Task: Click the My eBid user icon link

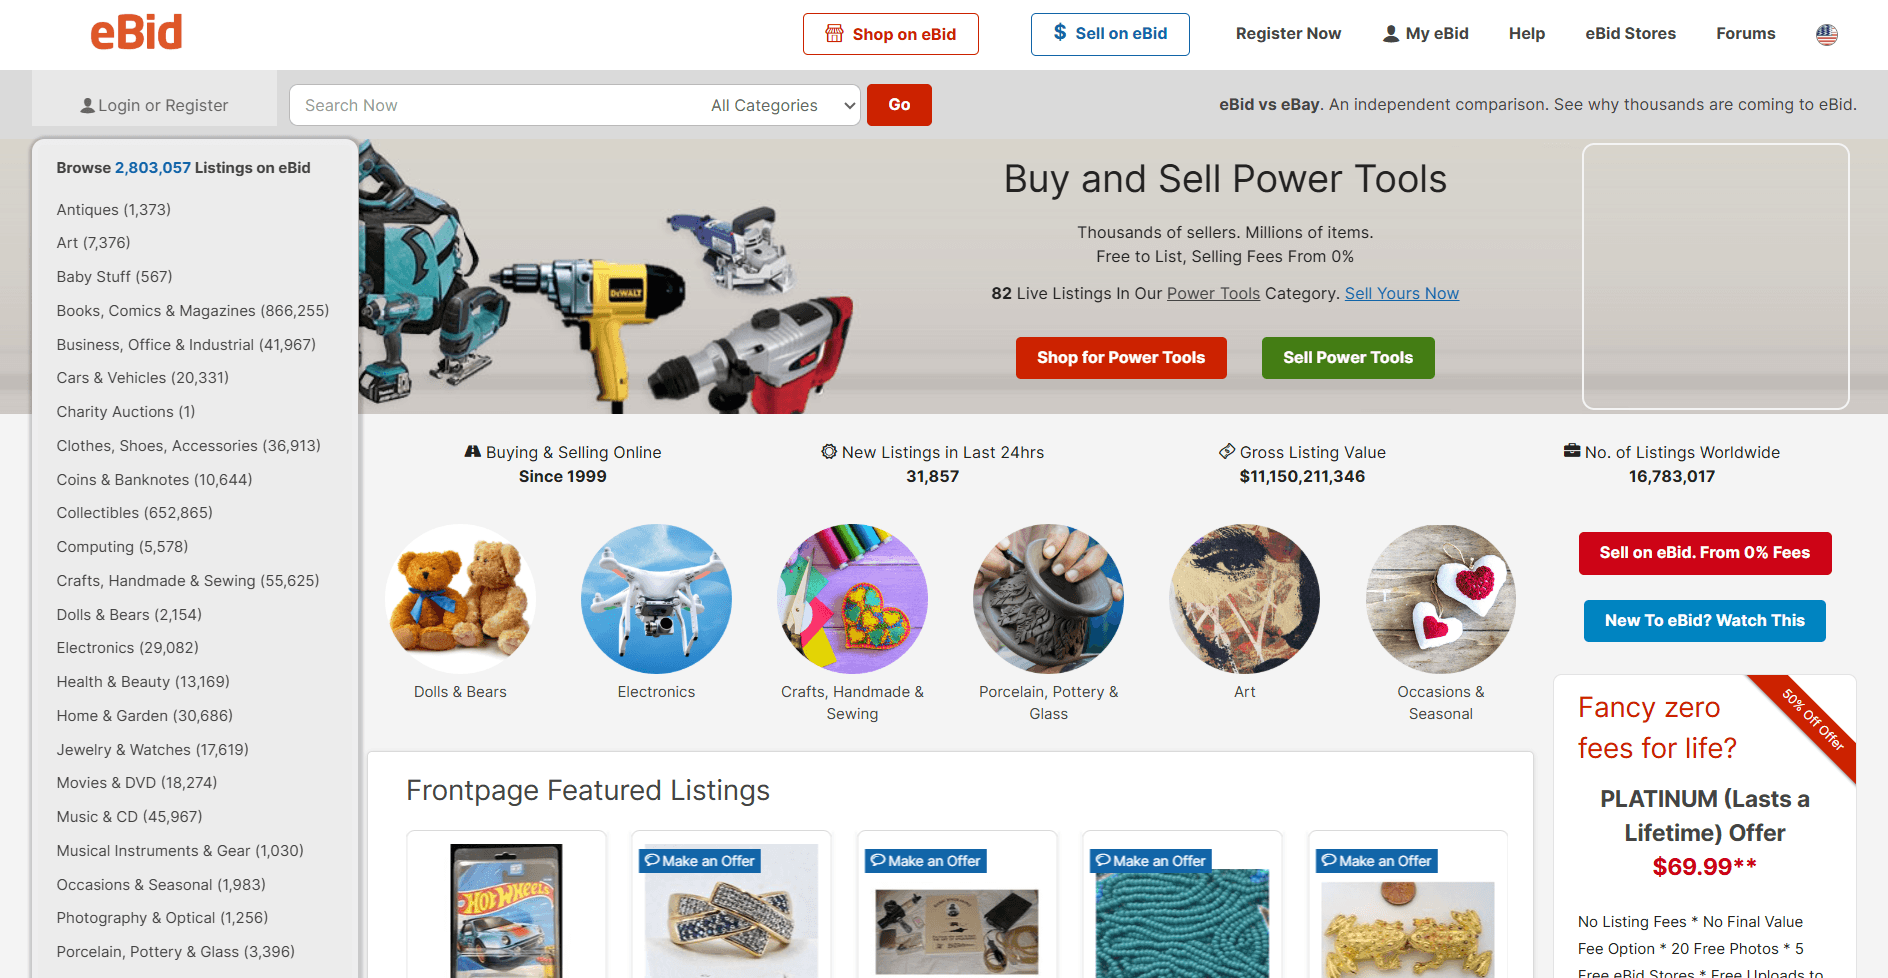Action: (1425, 34)
